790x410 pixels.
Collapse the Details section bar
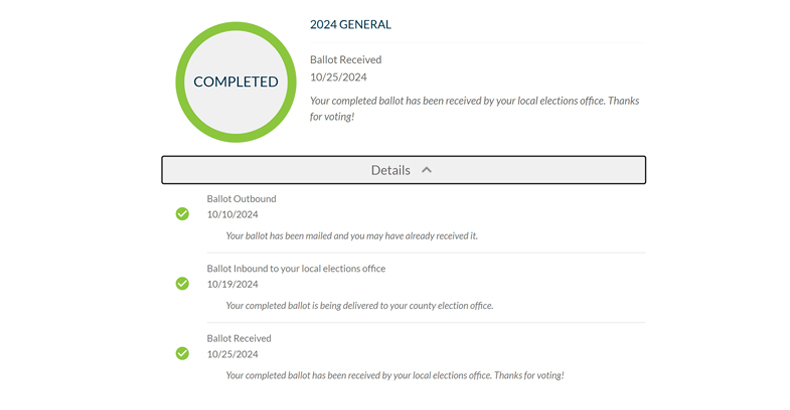coord(404,170)
